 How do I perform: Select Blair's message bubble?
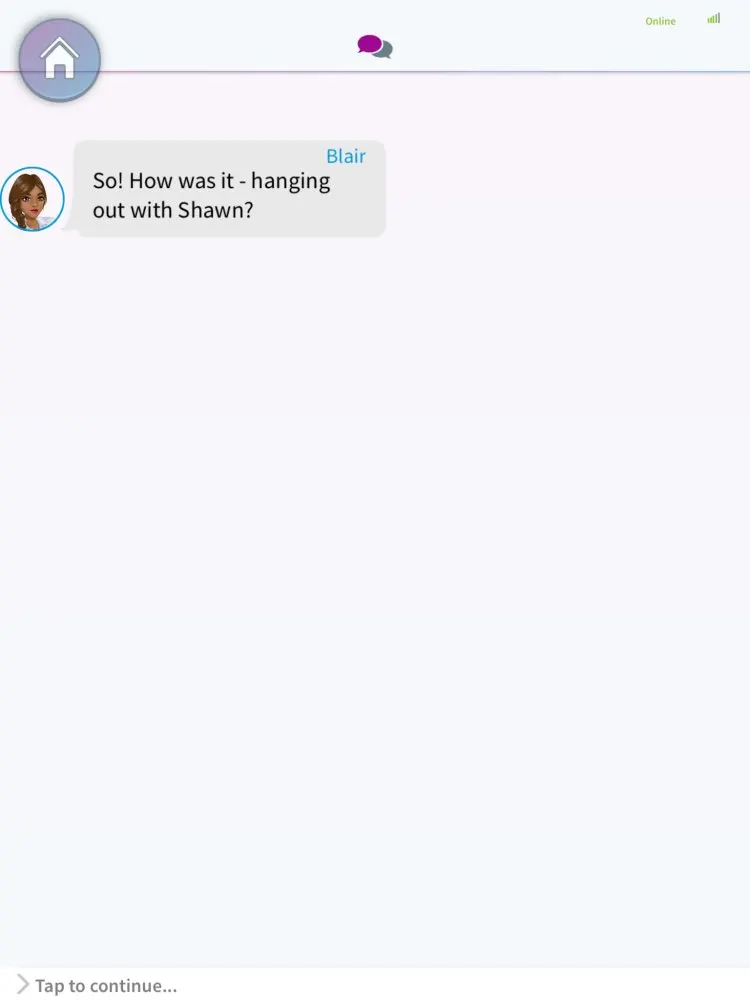(230, 189)
